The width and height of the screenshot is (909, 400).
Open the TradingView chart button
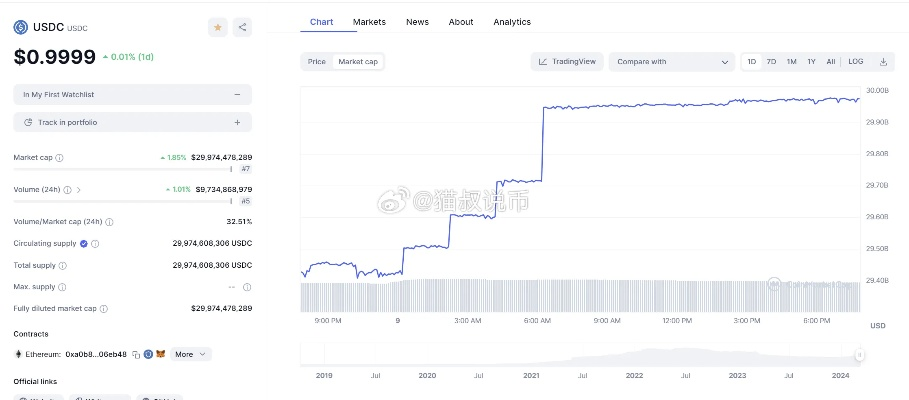point(567,62)
